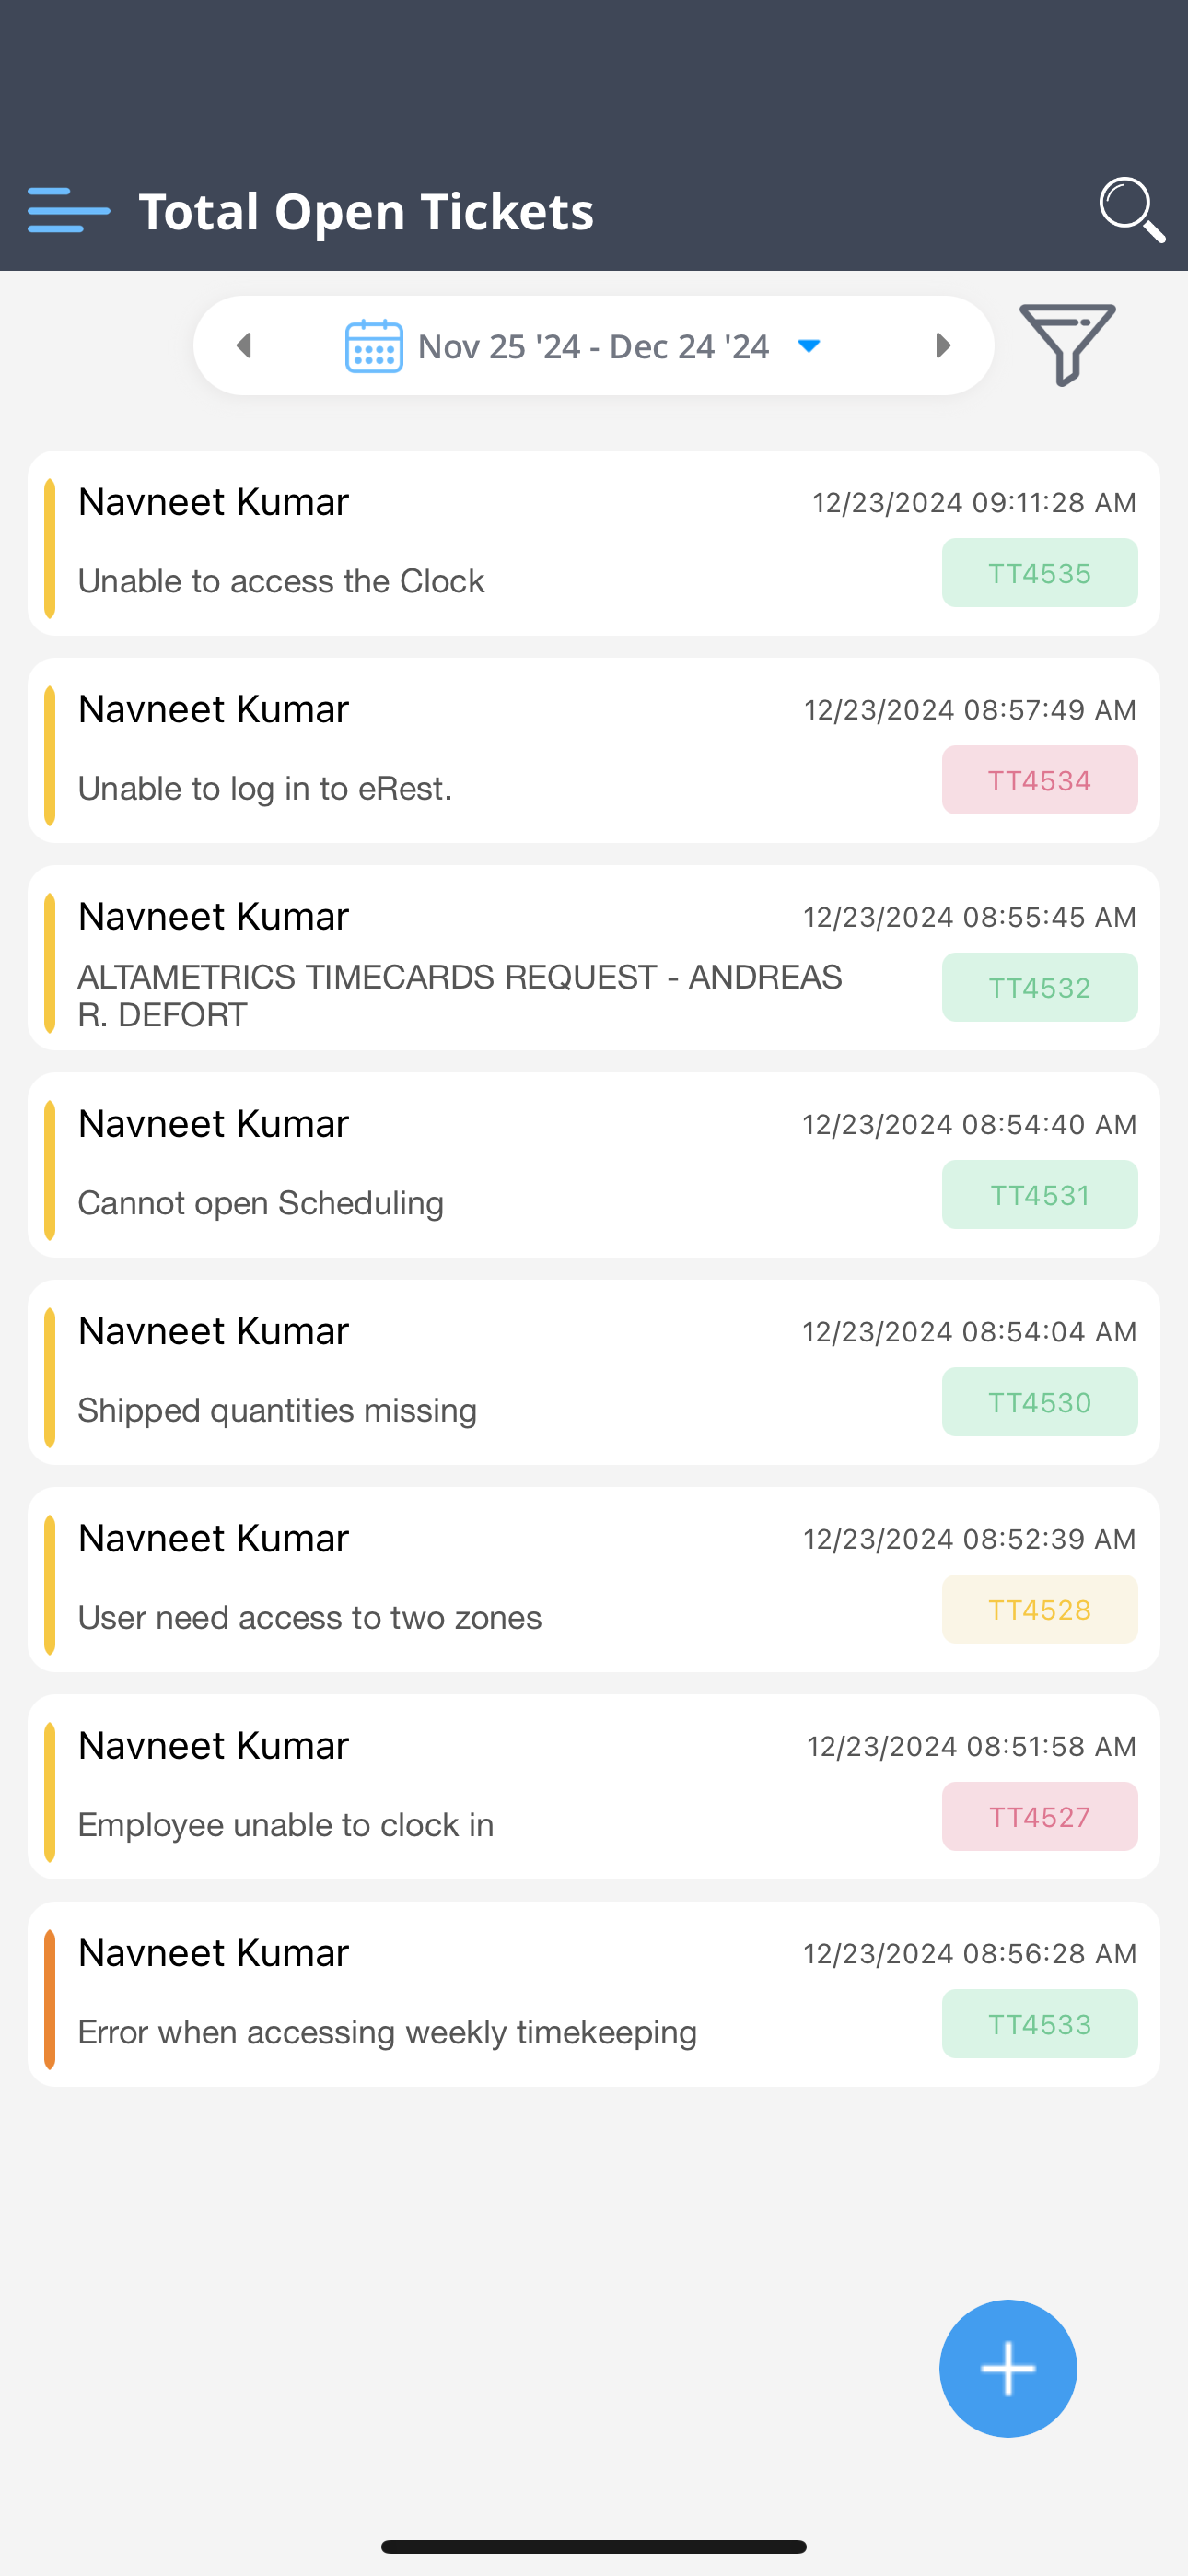Tap the search magnifier icon

point(1131,209)
